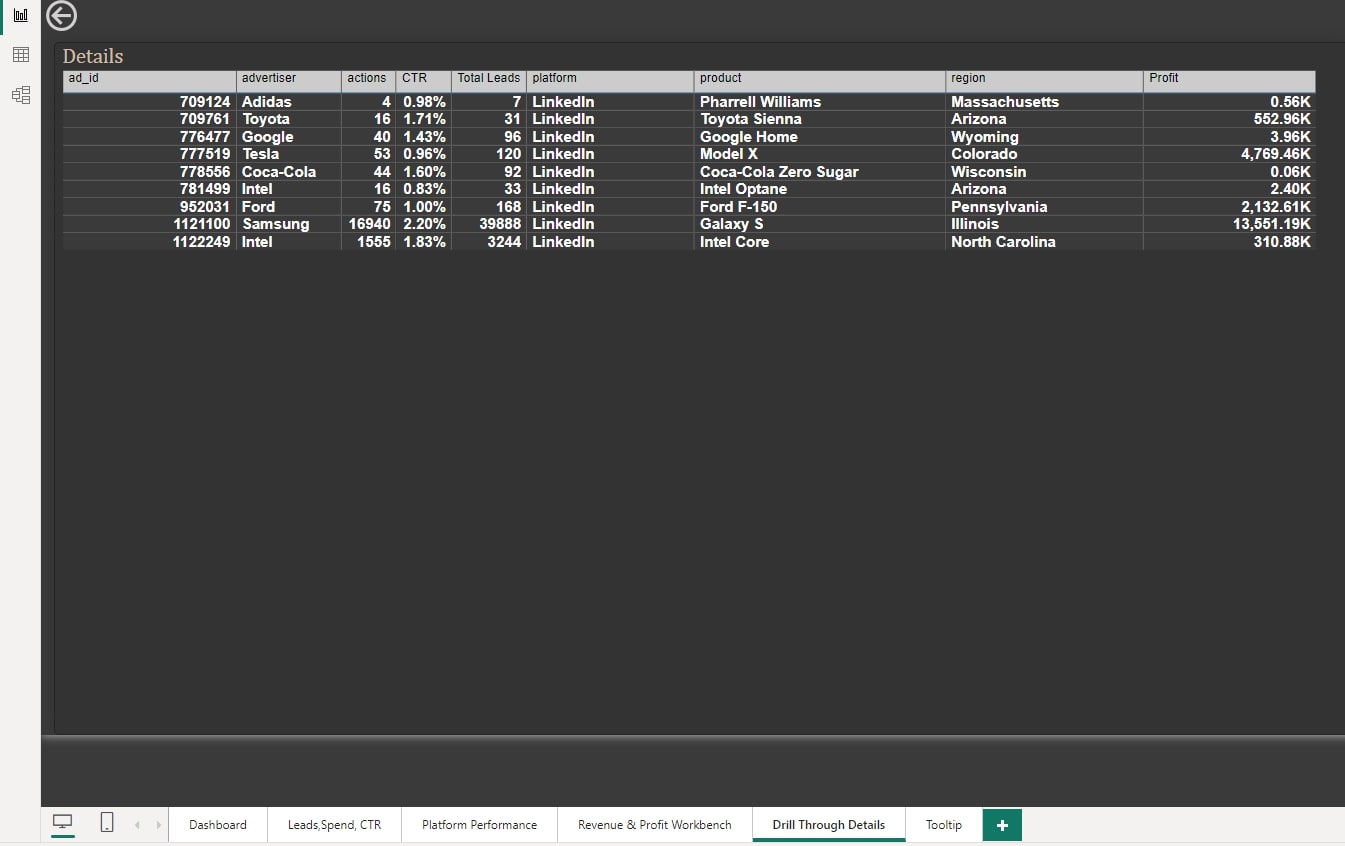Click the Details table title
The image size is (1345, 846).
(93, 56)
